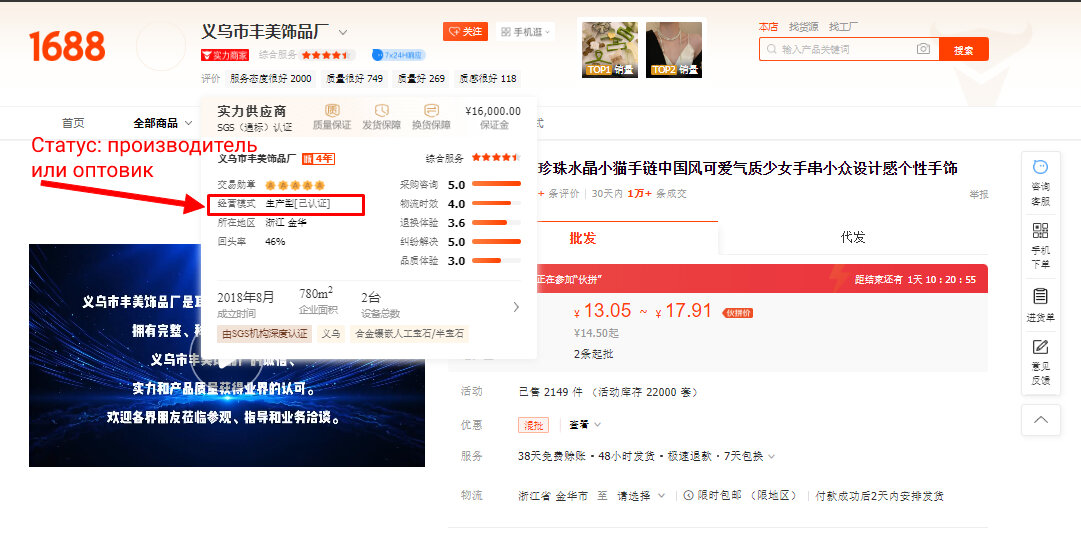Click the magnifier icon in search box
Image resolution: width=1081 pixels, height=535 pixels.
pos(771,50)
